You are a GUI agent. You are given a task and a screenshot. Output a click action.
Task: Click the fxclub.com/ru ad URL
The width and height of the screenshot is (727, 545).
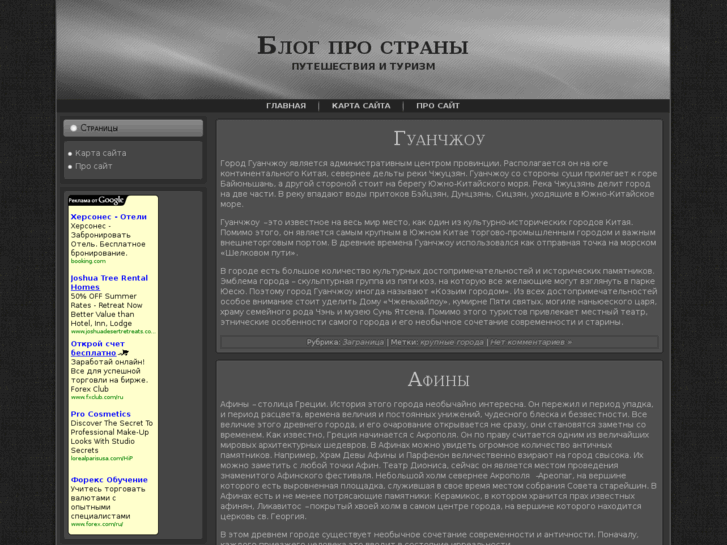click(97, 397)
